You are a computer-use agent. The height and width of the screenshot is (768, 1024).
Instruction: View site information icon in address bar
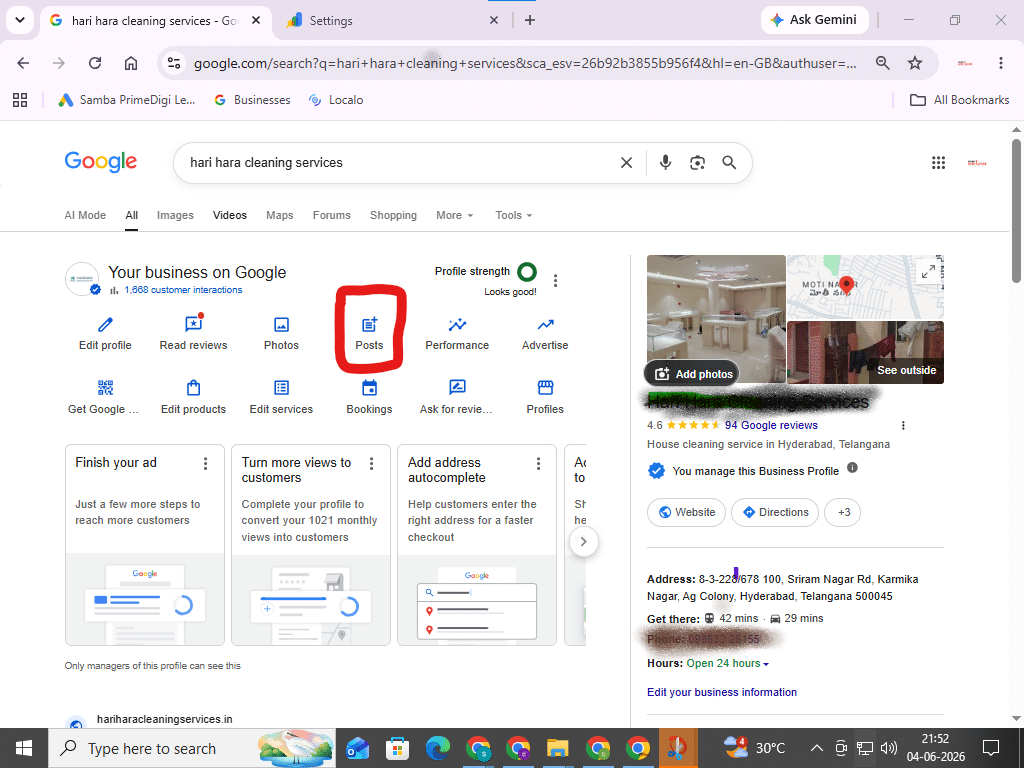coord(174,63)
